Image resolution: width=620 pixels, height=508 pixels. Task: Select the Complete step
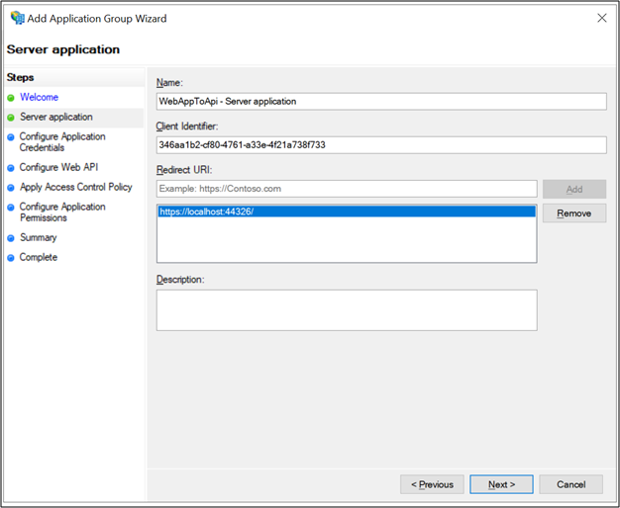(38, 257)
